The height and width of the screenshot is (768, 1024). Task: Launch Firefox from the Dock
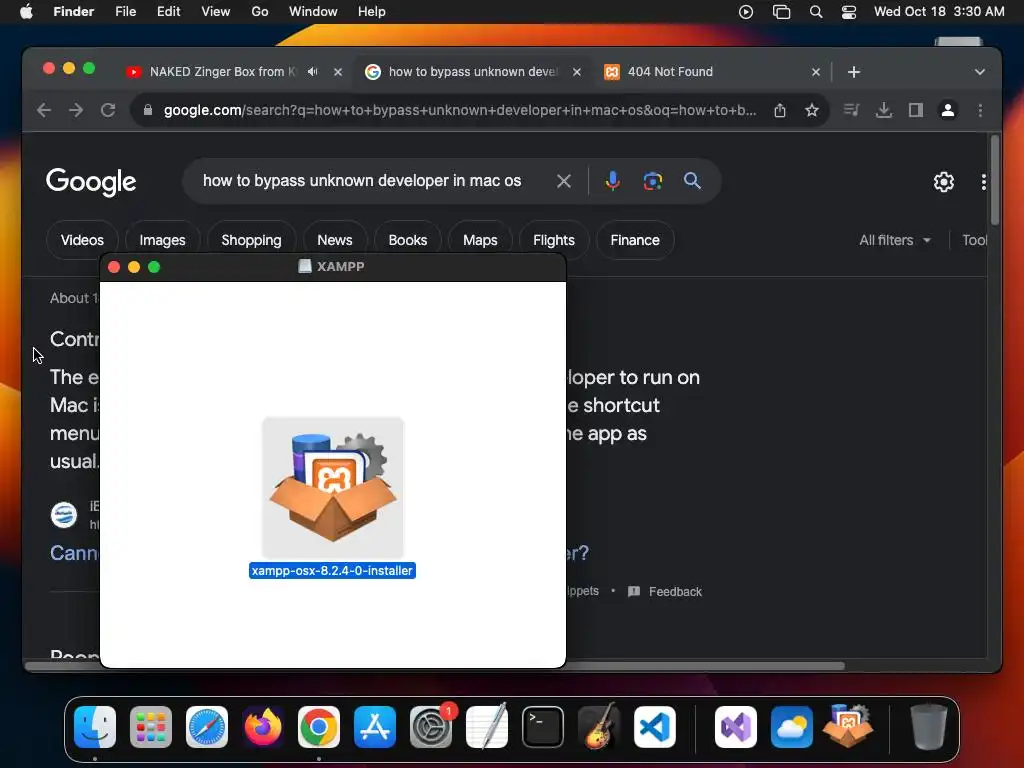tap(263, 727)
